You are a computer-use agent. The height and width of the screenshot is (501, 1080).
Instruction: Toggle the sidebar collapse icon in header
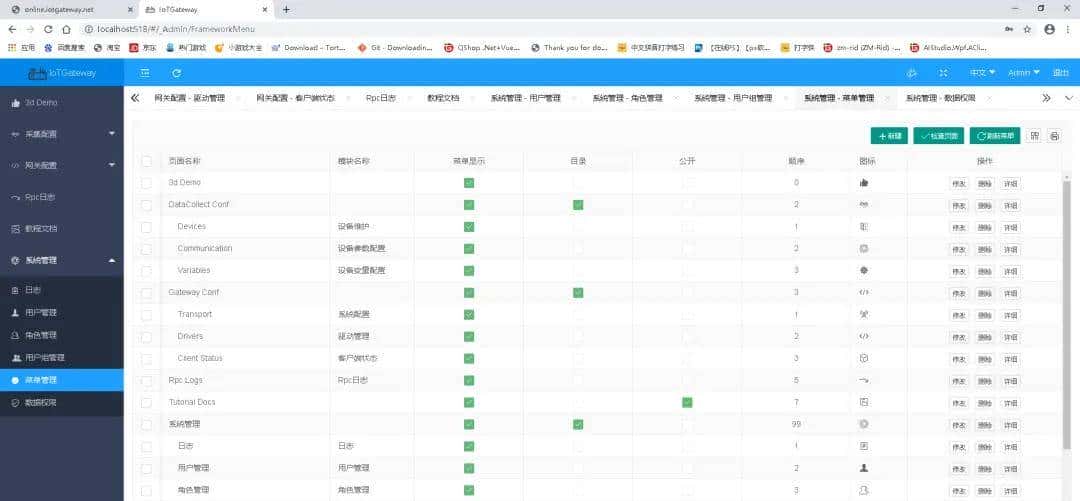coord(145,72)
